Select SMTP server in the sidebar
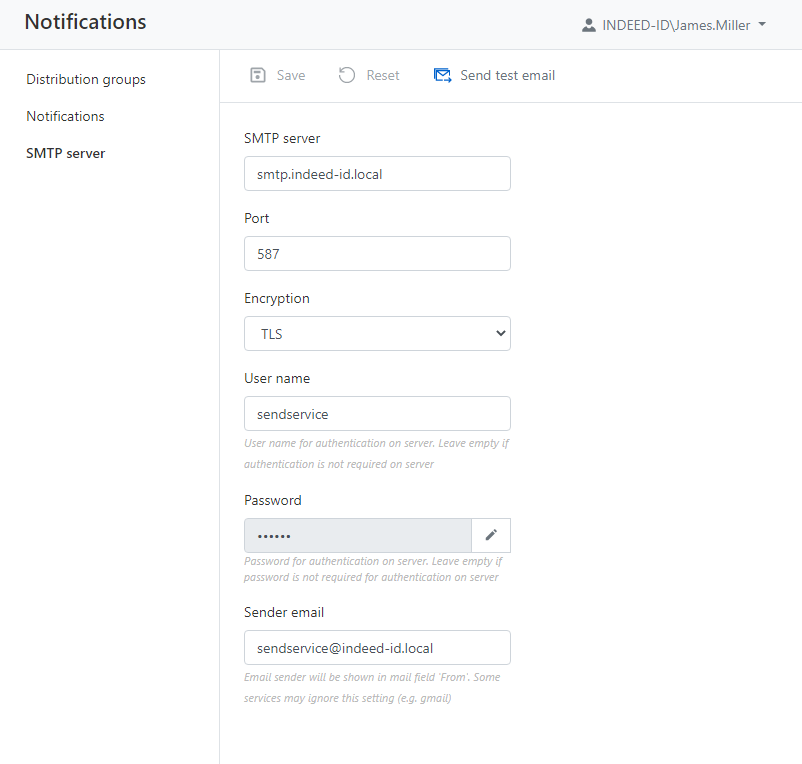802x764 pixels. 66,153
